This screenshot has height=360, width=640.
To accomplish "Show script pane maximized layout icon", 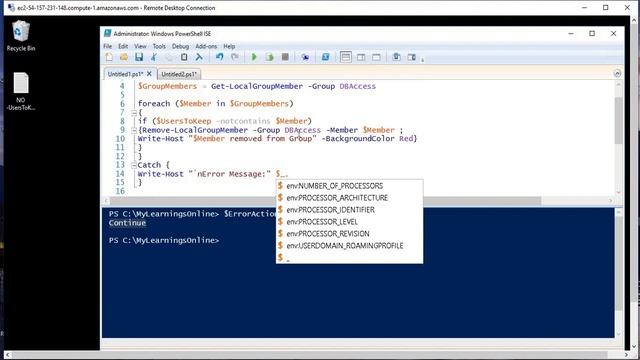I will 376,57.
